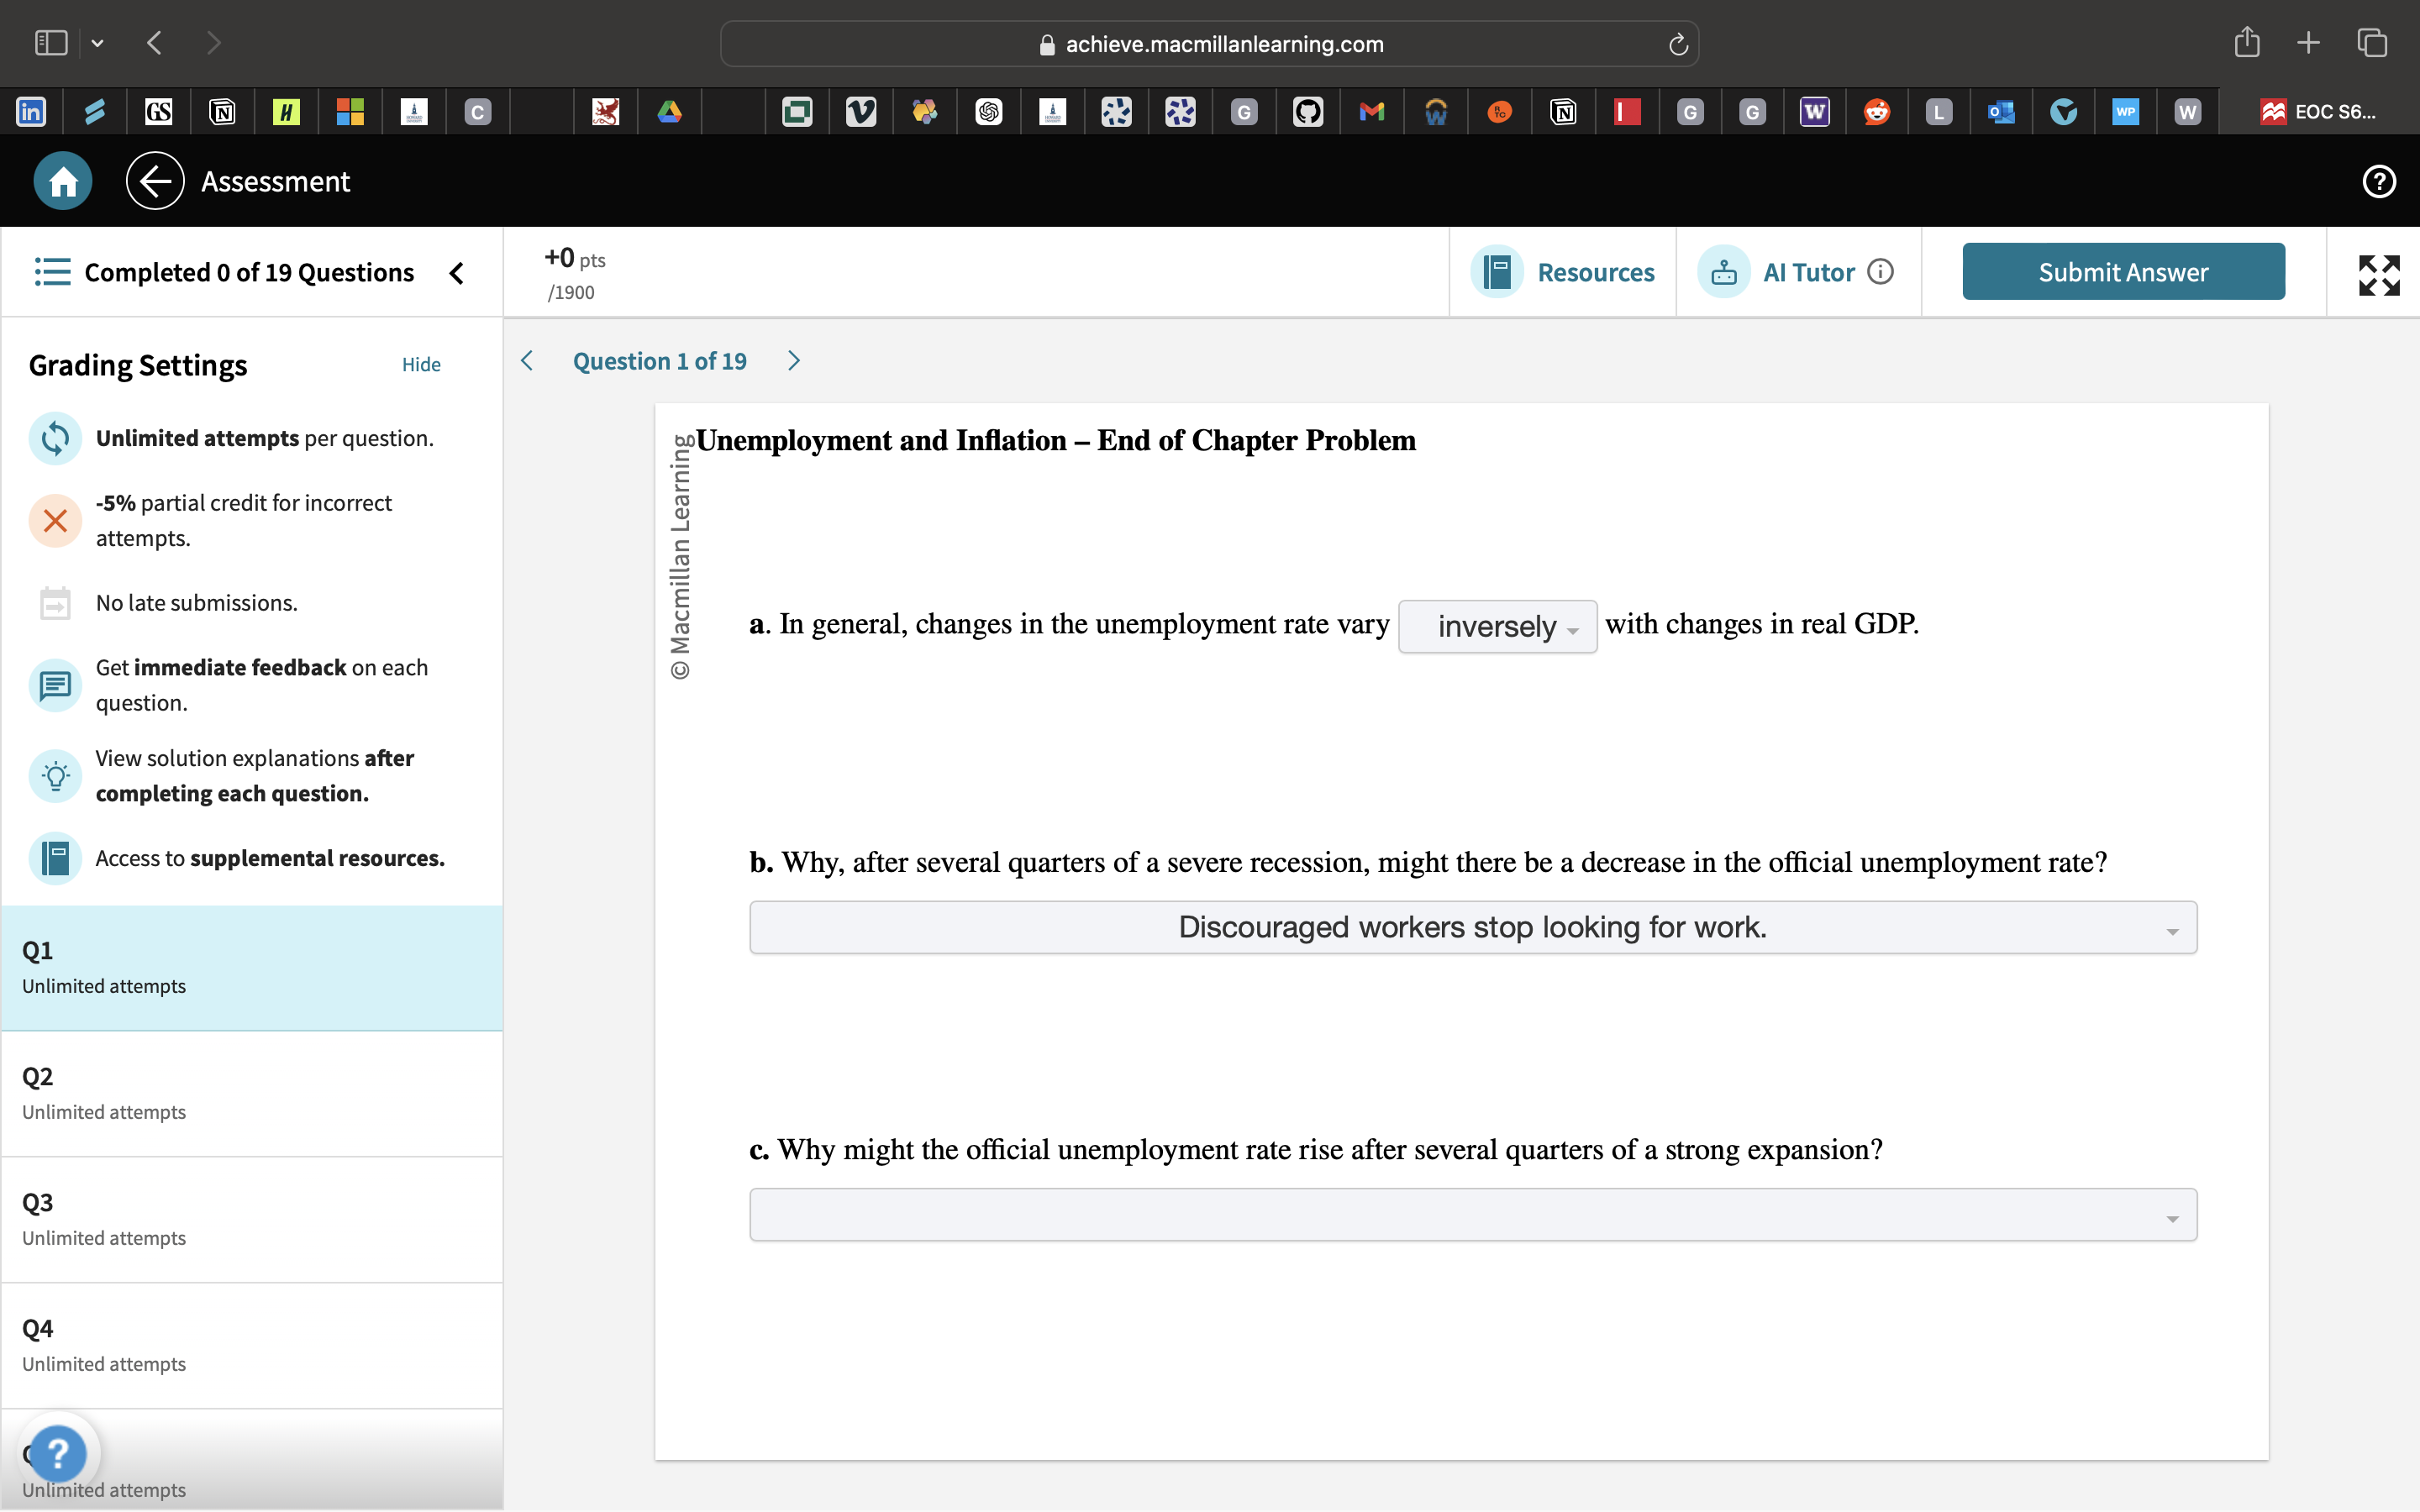Enter fullscreen with the expand arrows icon
This screenshot has height=1512, width=2420.
pyautogui.click(x=2379, y=275)
